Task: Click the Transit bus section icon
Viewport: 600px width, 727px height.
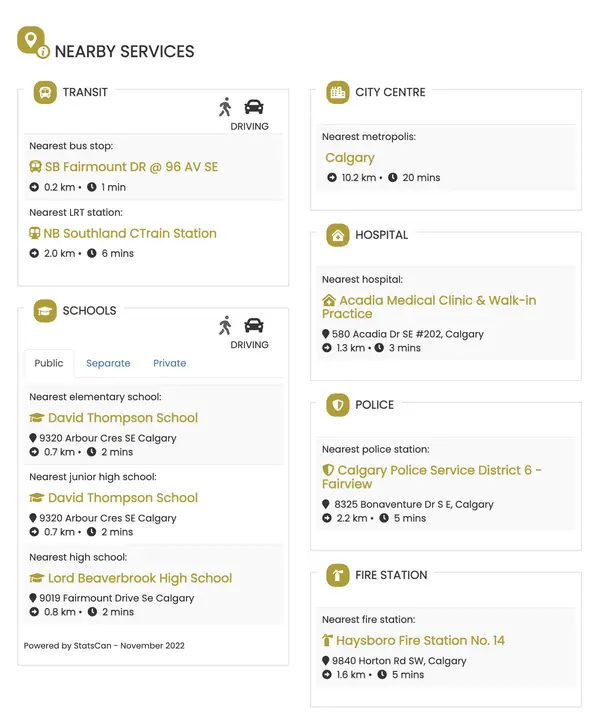Action: [x=45, y=92]
